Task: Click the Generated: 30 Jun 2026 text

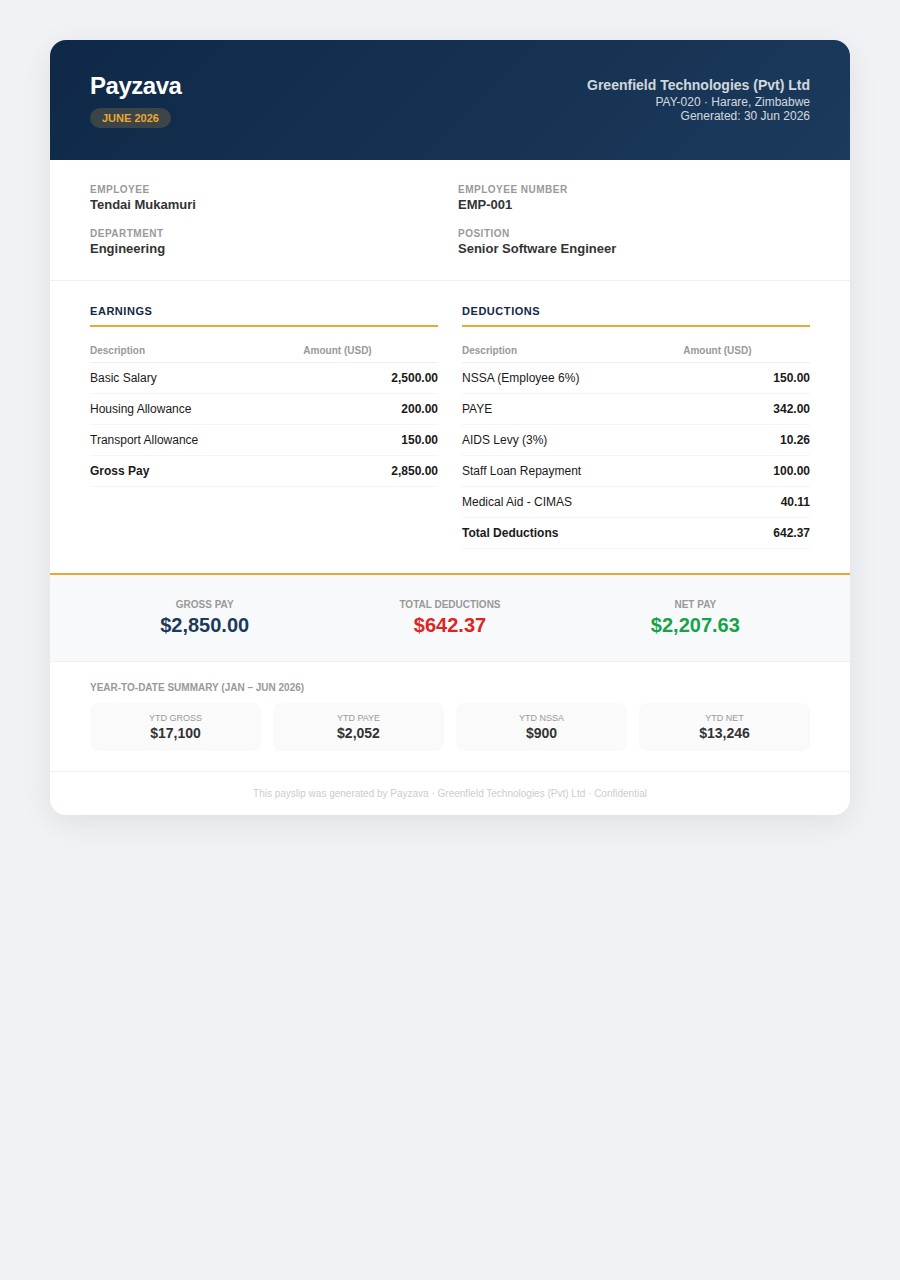Action: point(745,116)
